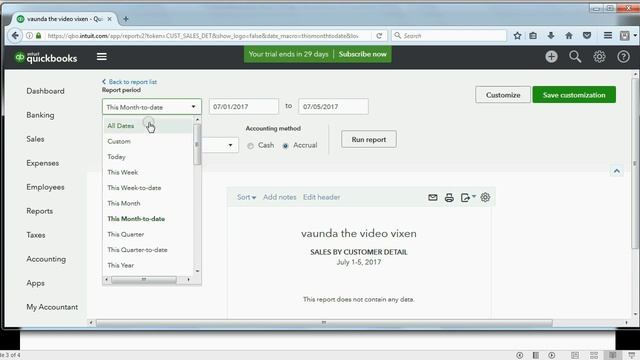Choose This Week-to-date option
Image resolution: width=640 pixels, height=360 pixels.
click(148, 188)
